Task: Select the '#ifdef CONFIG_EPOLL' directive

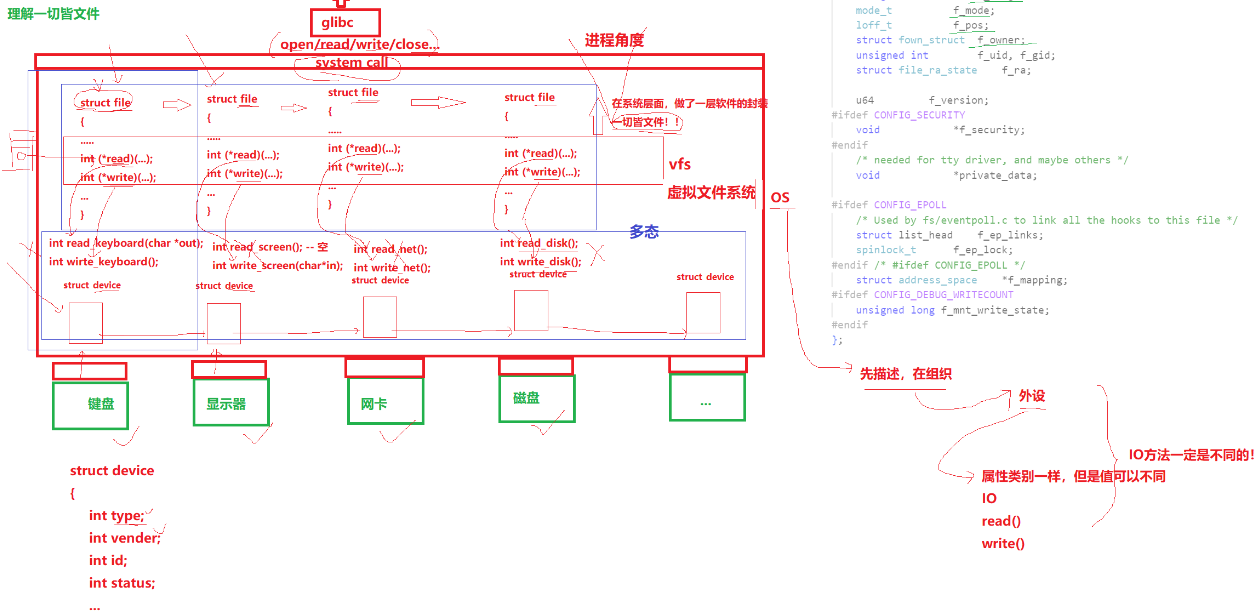Action: [889, 205]
